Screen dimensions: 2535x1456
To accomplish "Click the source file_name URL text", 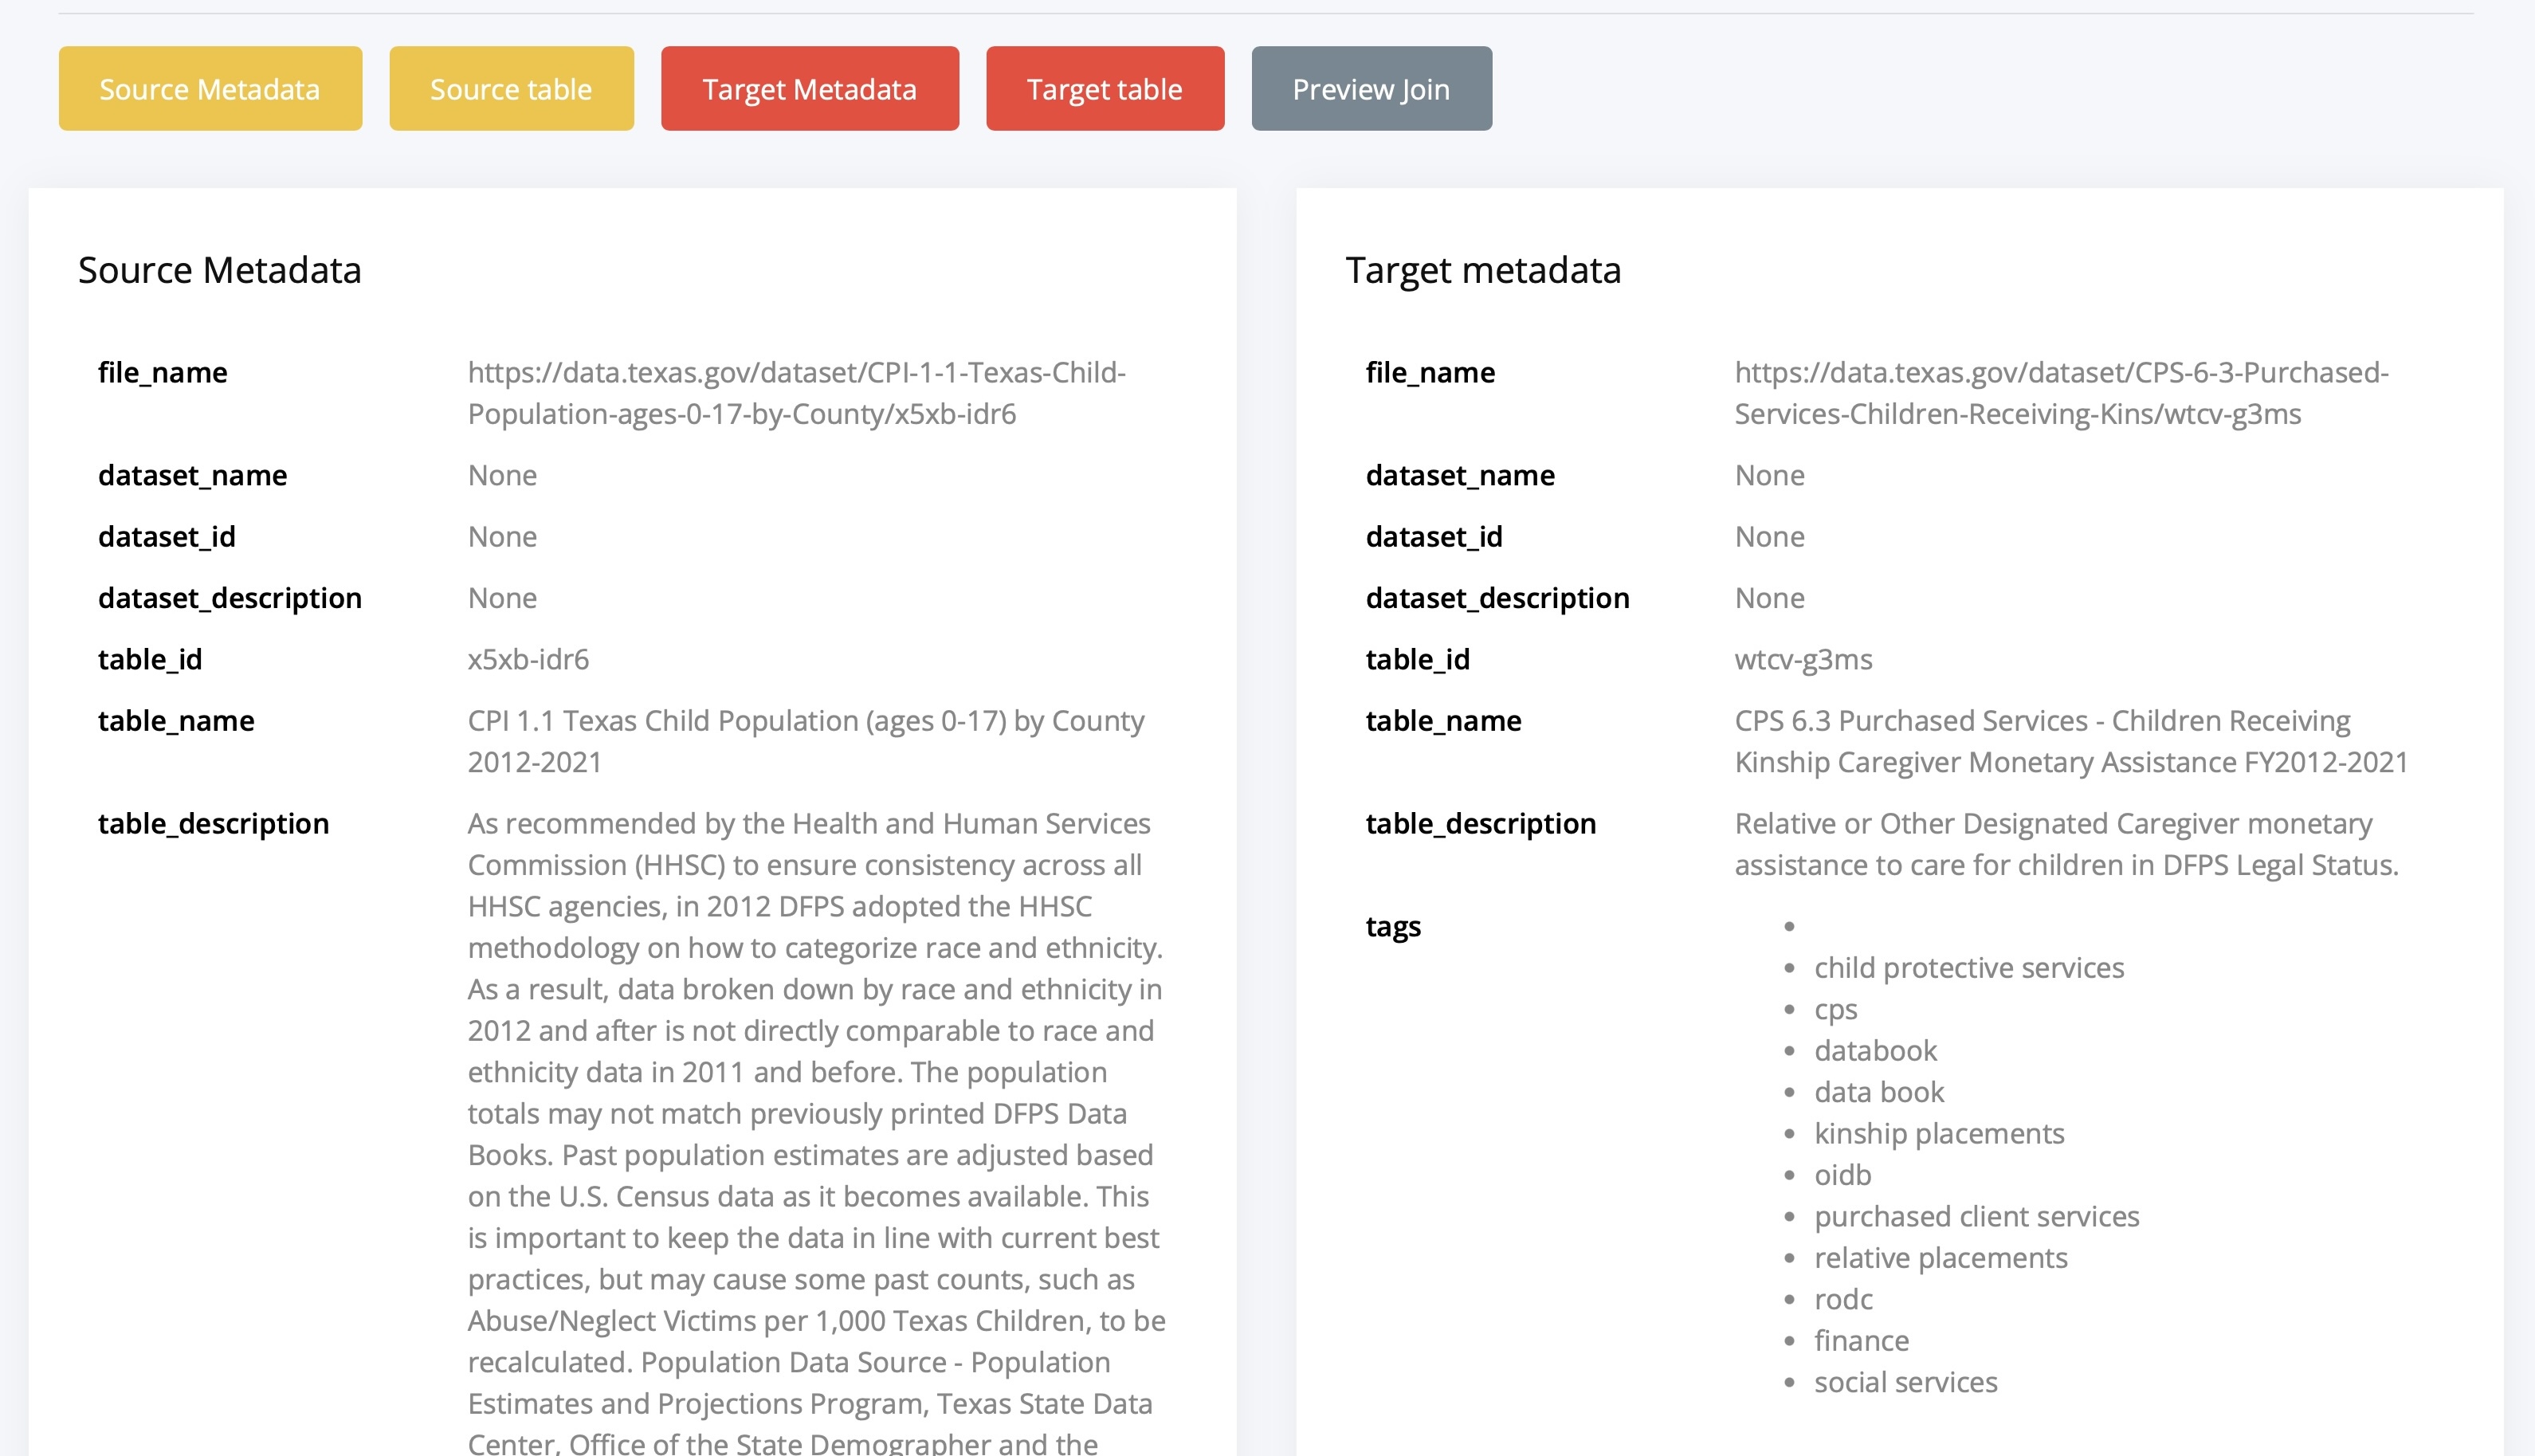I will [x=796, y=393].
